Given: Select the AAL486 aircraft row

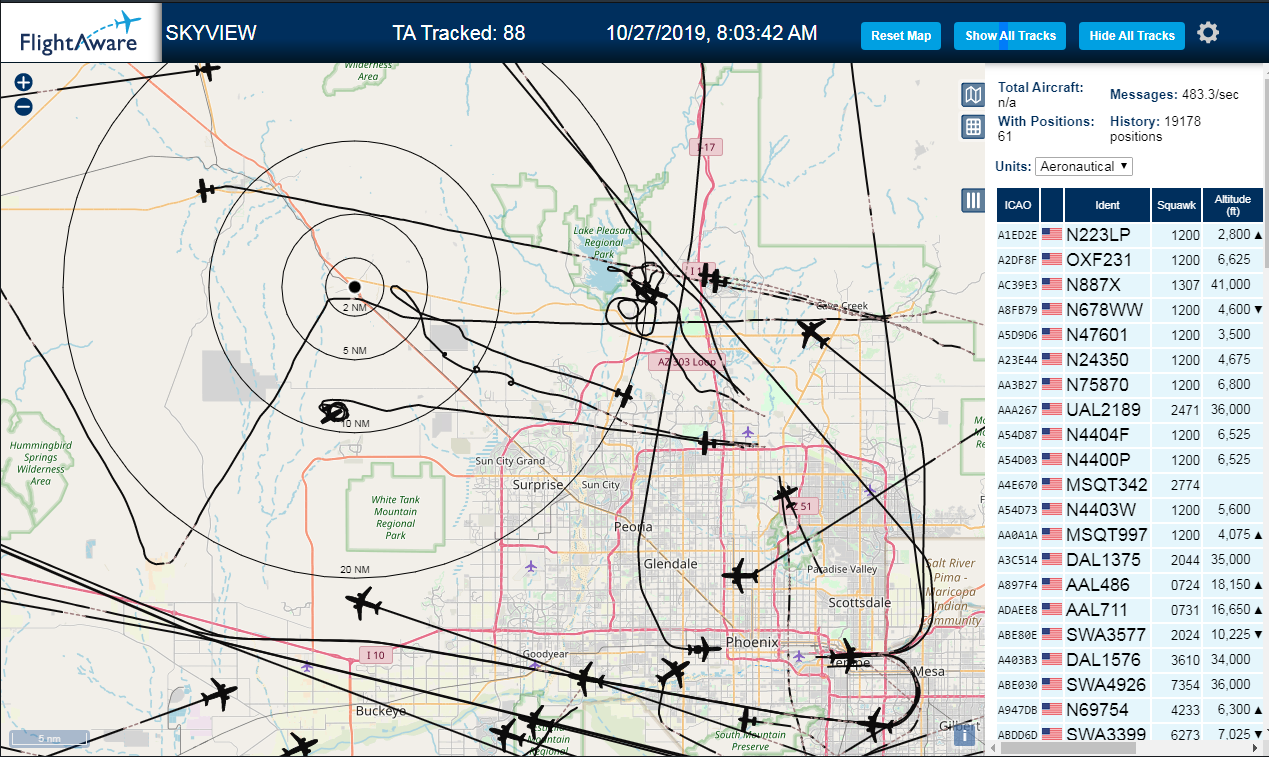Looking at the screenshot, I should pyautogui.click(x=1130, y=585).
